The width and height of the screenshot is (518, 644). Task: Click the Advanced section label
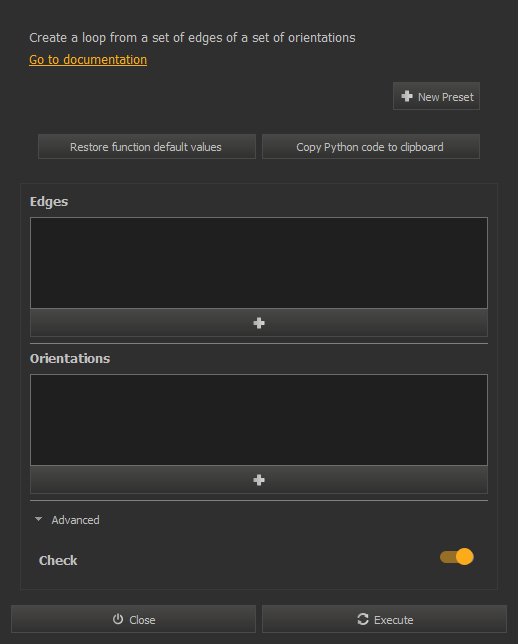[76, 520]
